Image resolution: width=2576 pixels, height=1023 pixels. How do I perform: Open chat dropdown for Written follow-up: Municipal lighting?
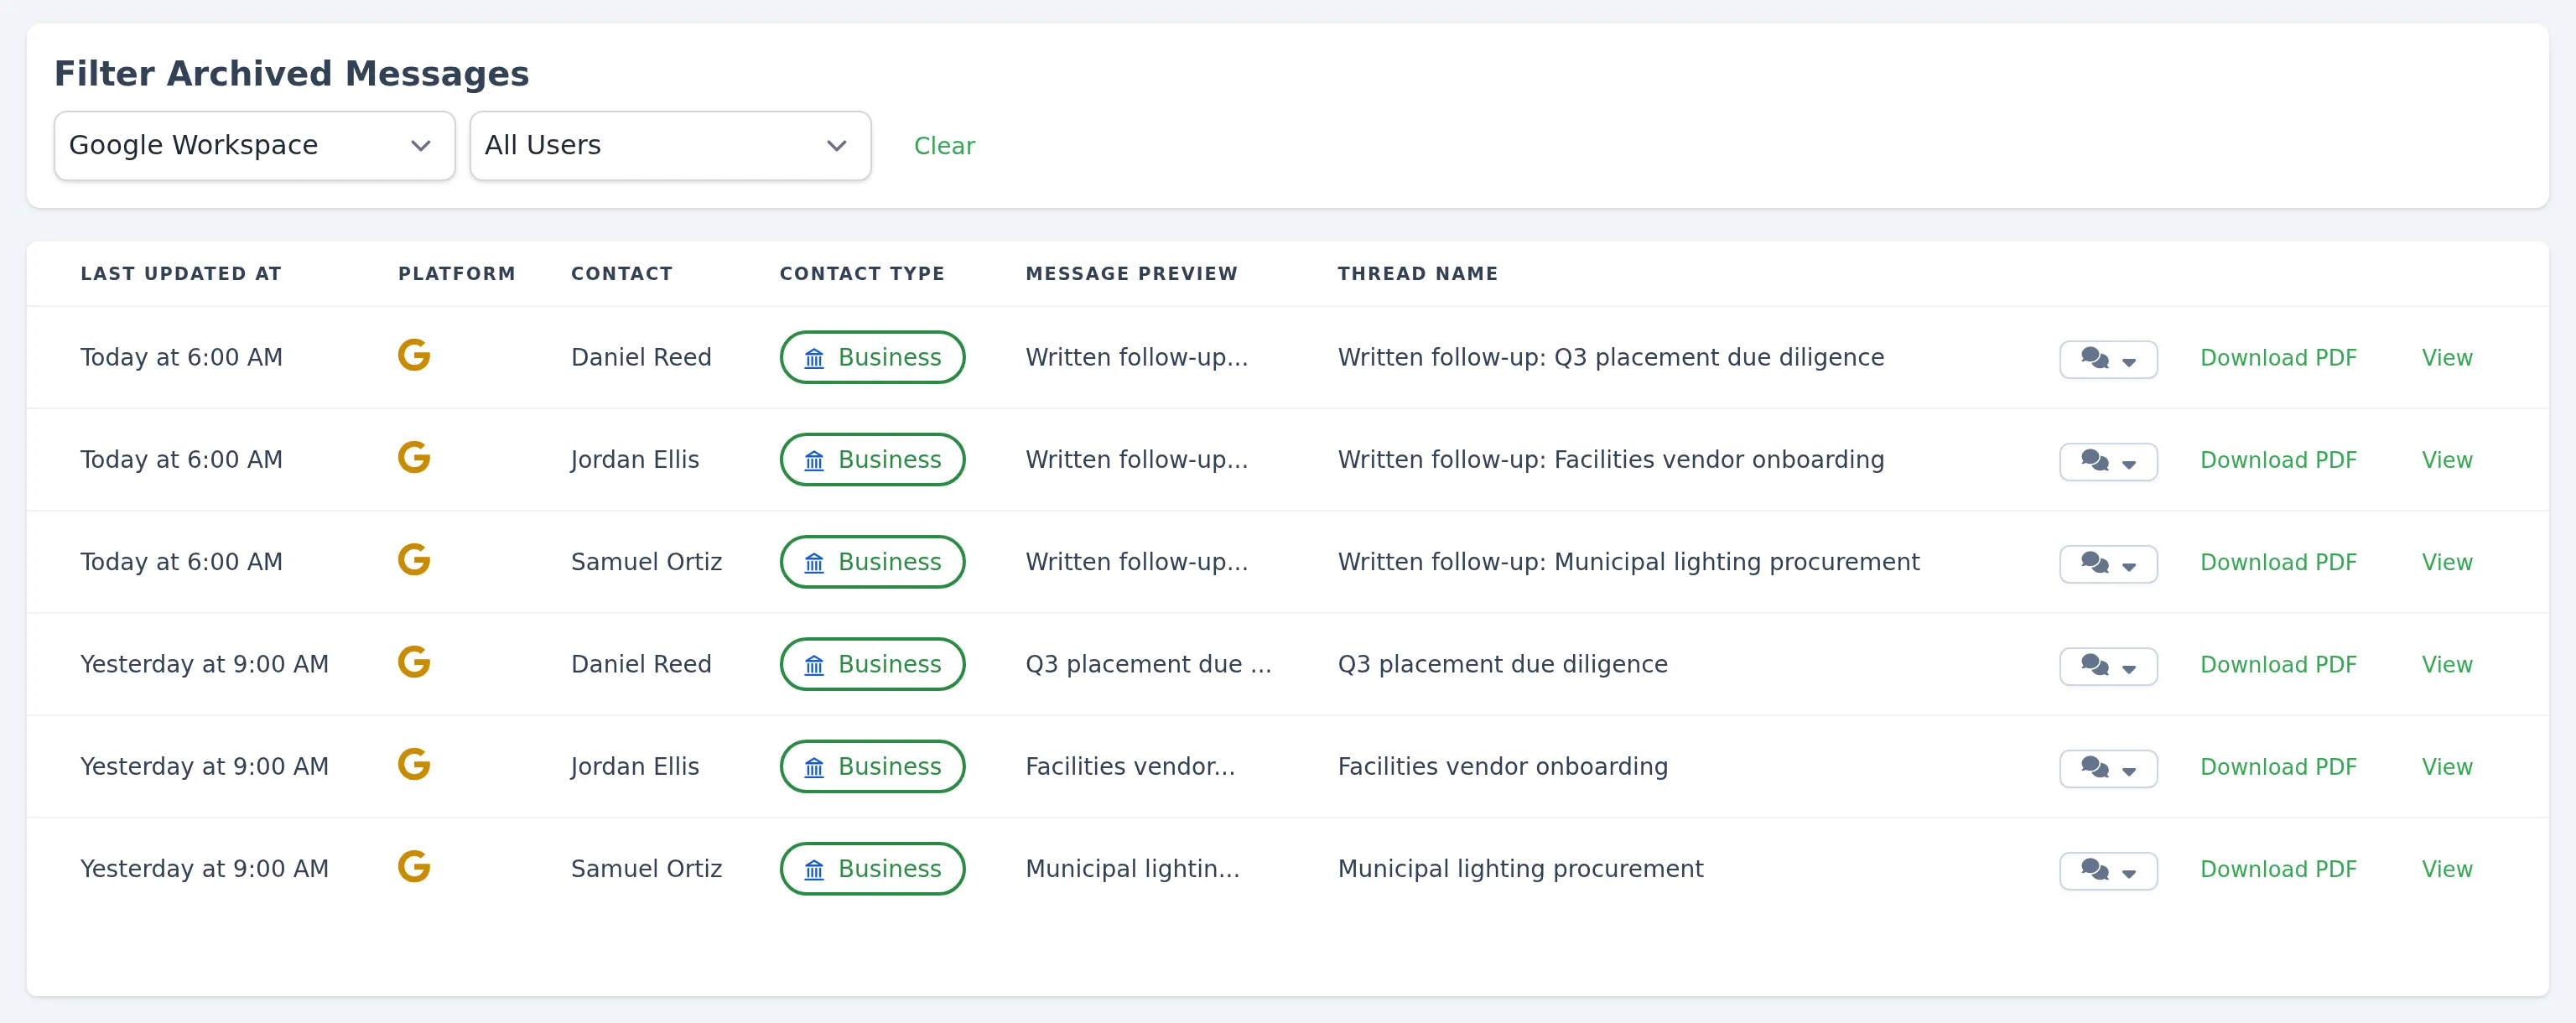click(x=2108, y=563)
